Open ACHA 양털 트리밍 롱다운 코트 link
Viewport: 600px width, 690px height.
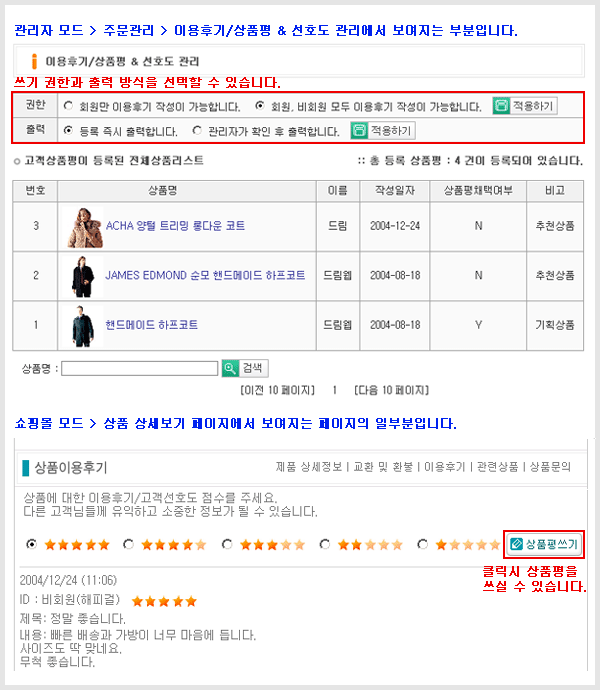tap(175, 226)
